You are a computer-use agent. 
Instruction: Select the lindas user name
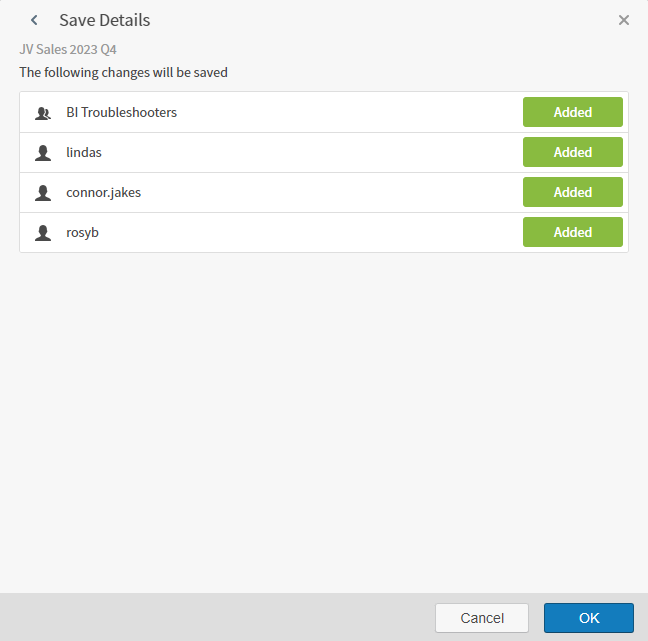(84, 153)
